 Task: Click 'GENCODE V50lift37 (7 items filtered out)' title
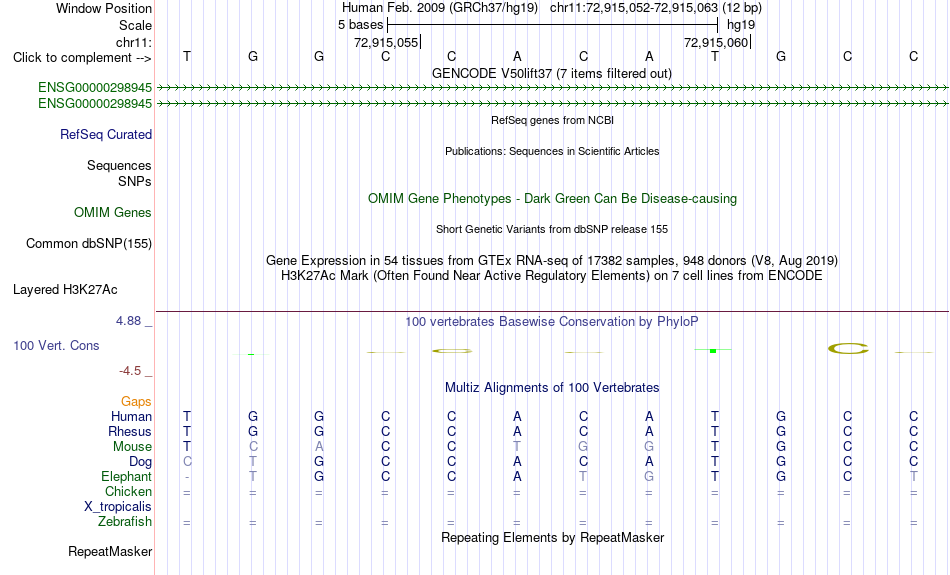point(552,73)
